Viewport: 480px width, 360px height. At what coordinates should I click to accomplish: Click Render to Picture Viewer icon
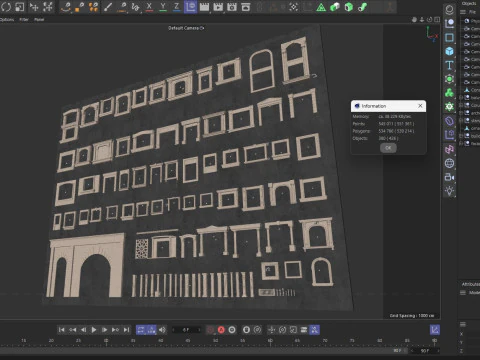(218, 7)
